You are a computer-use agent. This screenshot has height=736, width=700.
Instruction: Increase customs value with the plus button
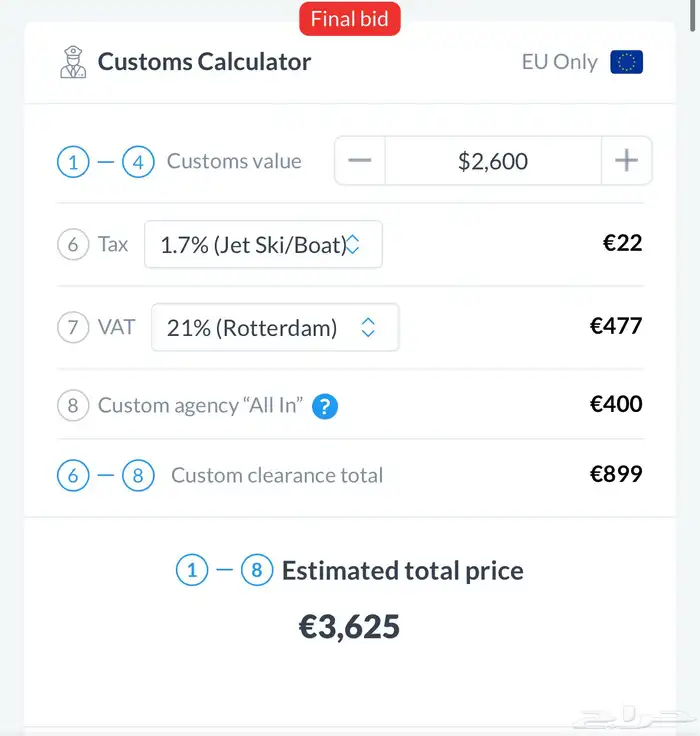pos(626,161)
